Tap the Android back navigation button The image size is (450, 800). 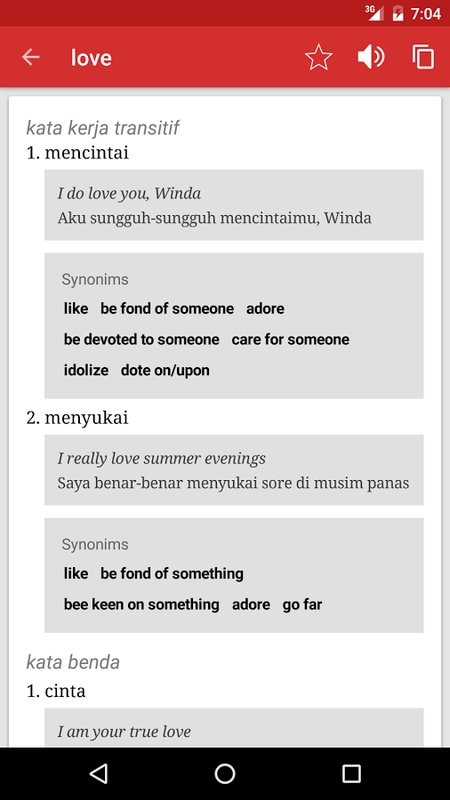coord(98,773)
